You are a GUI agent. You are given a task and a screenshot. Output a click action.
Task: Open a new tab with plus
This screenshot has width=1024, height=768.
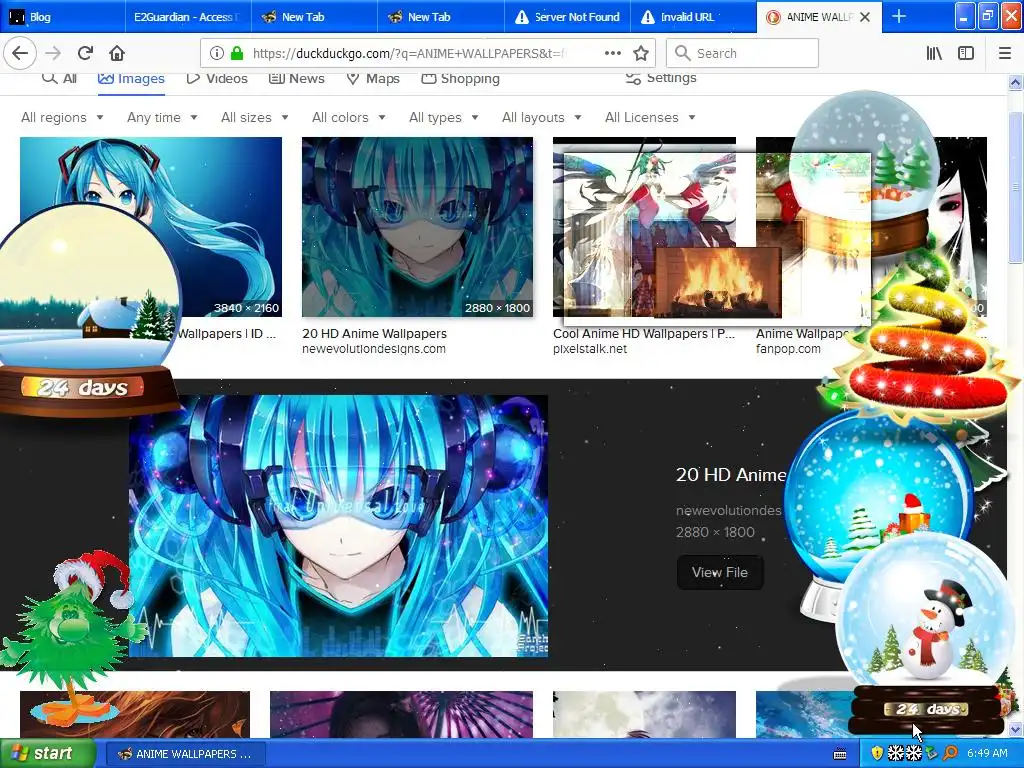(899, 16)
